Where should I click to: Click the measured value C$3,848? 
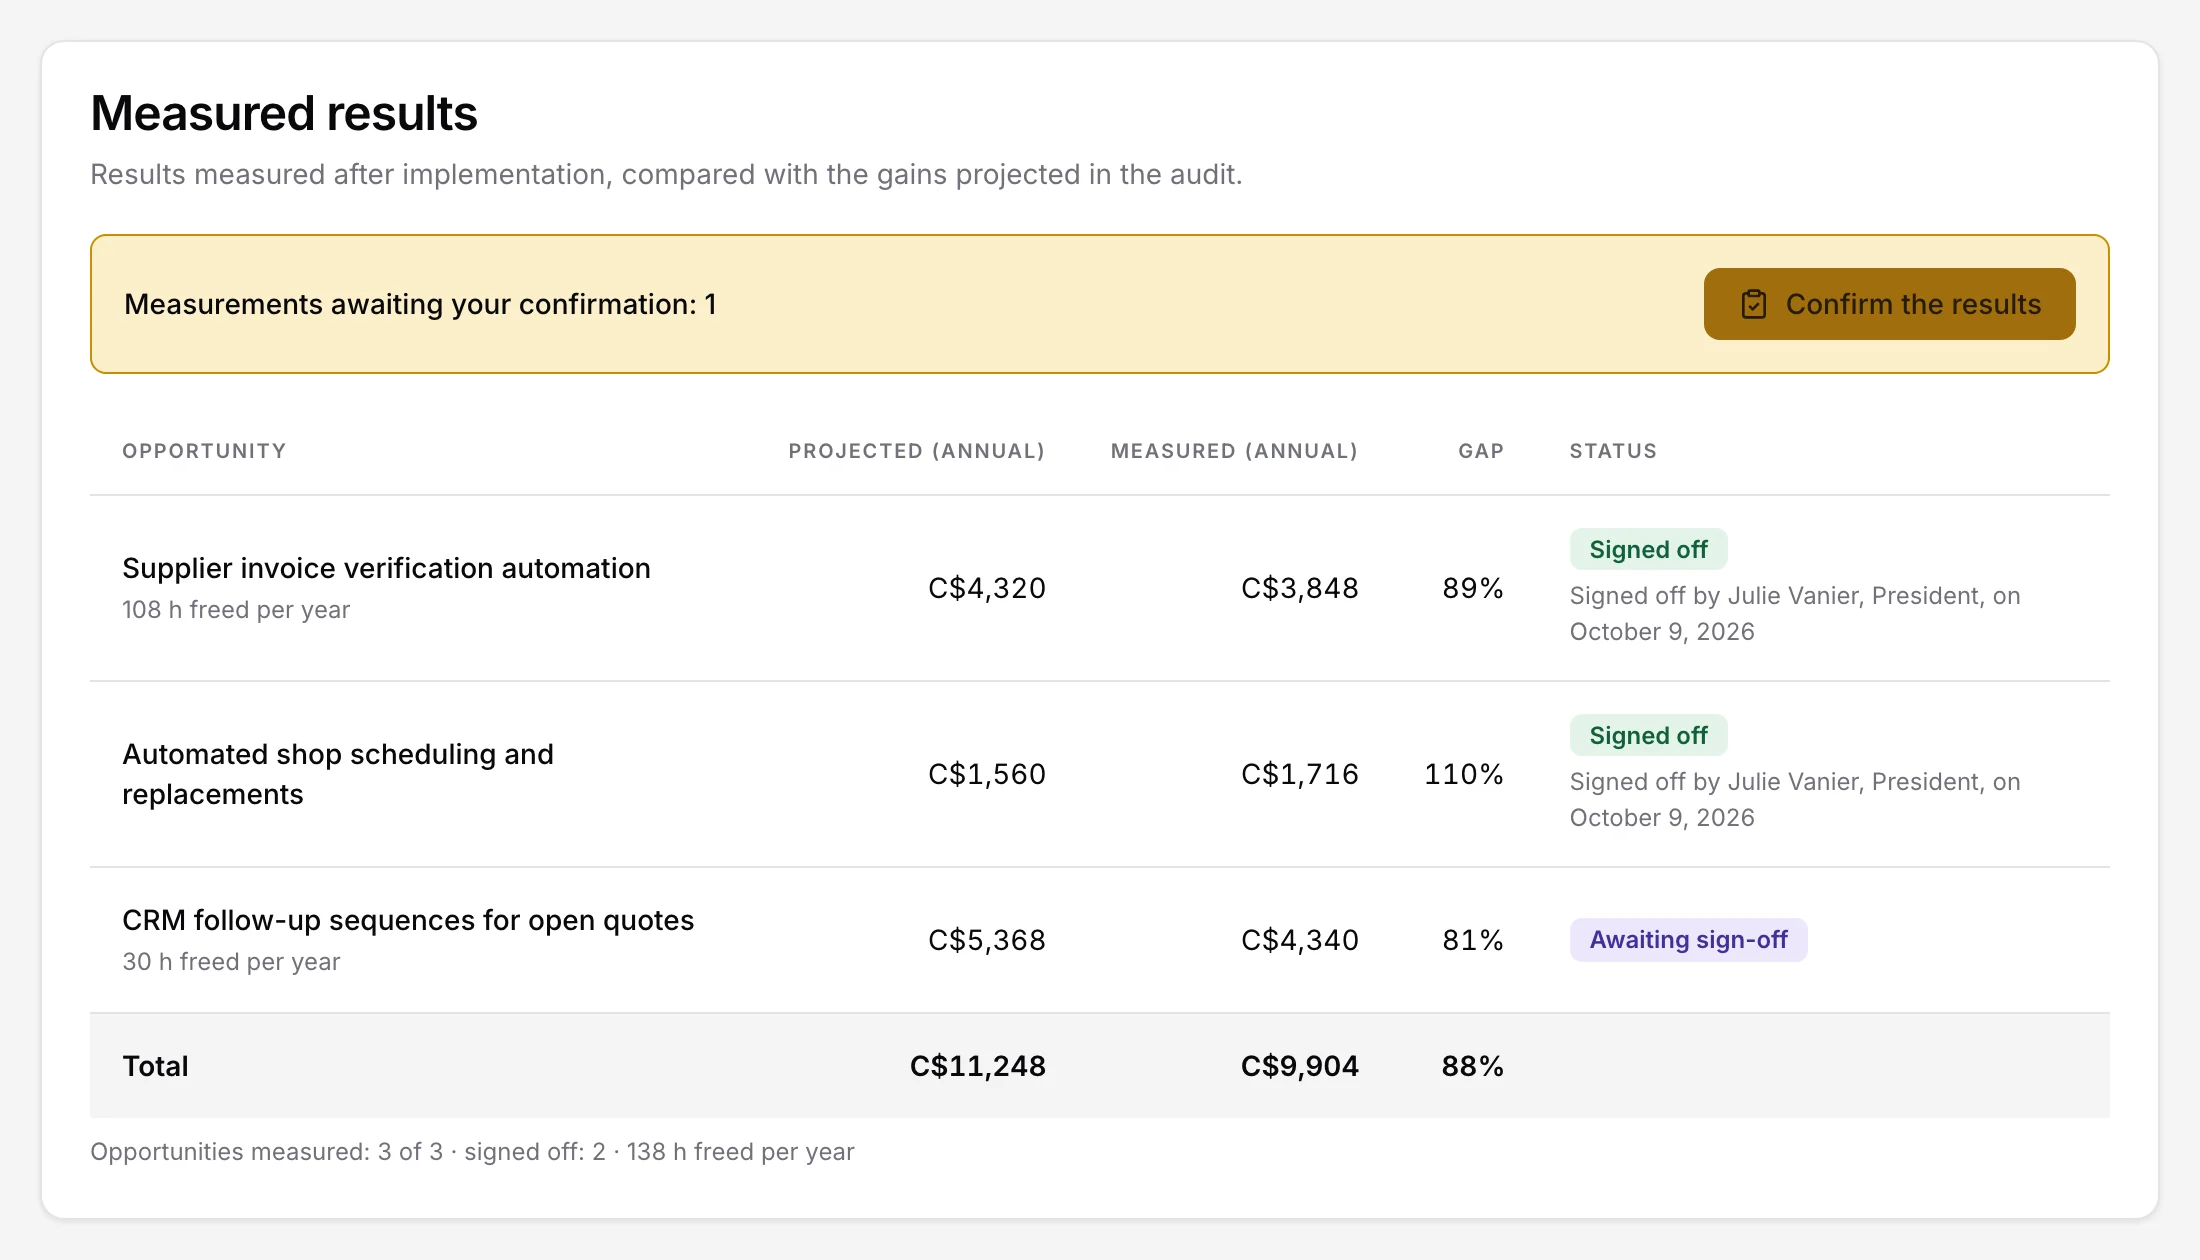(x=1300, y=588)
